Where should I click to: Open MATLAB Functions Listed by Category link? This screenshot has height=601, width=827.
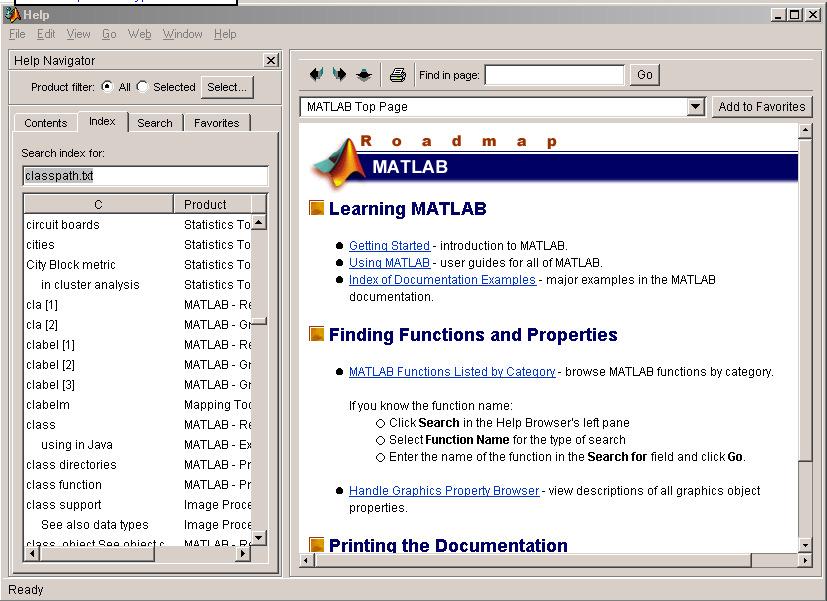pos(452,372)
